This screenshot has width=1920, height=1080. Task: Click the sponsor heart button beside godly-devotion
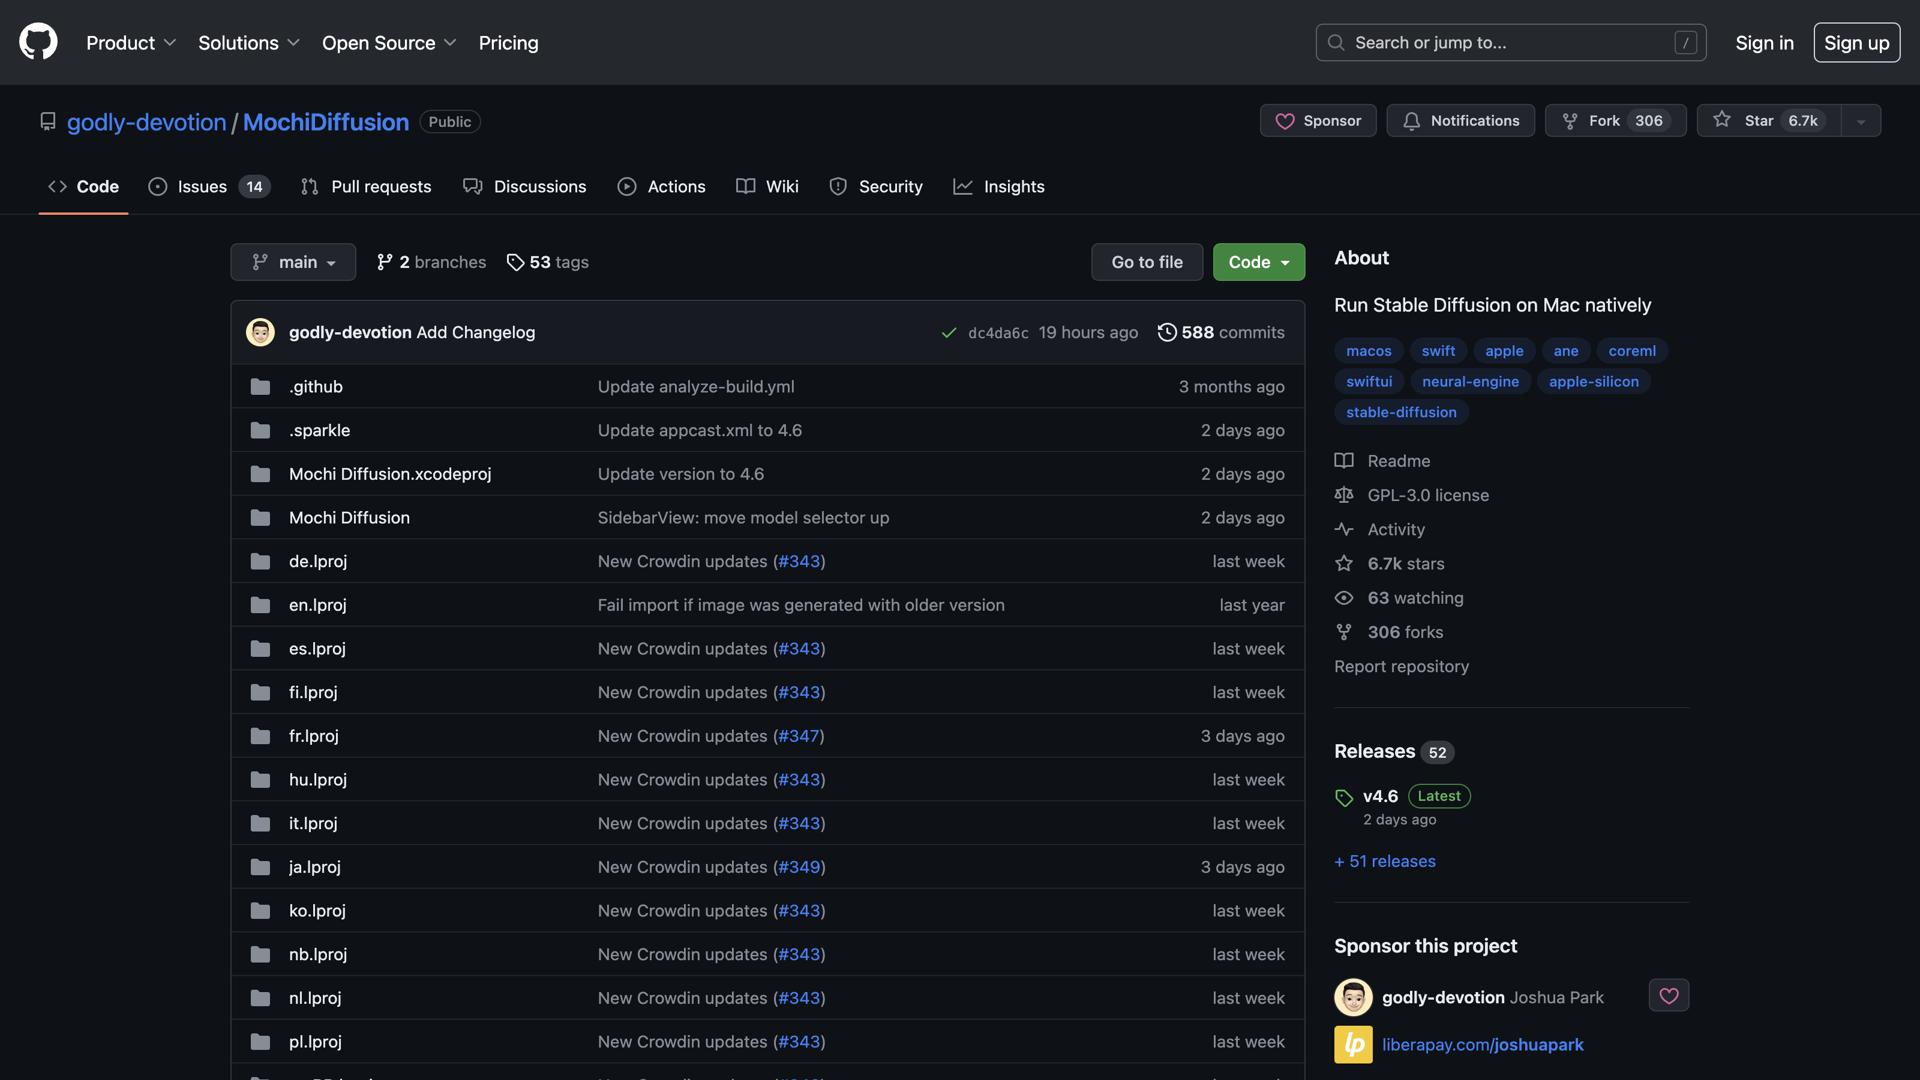(1668, 995)
